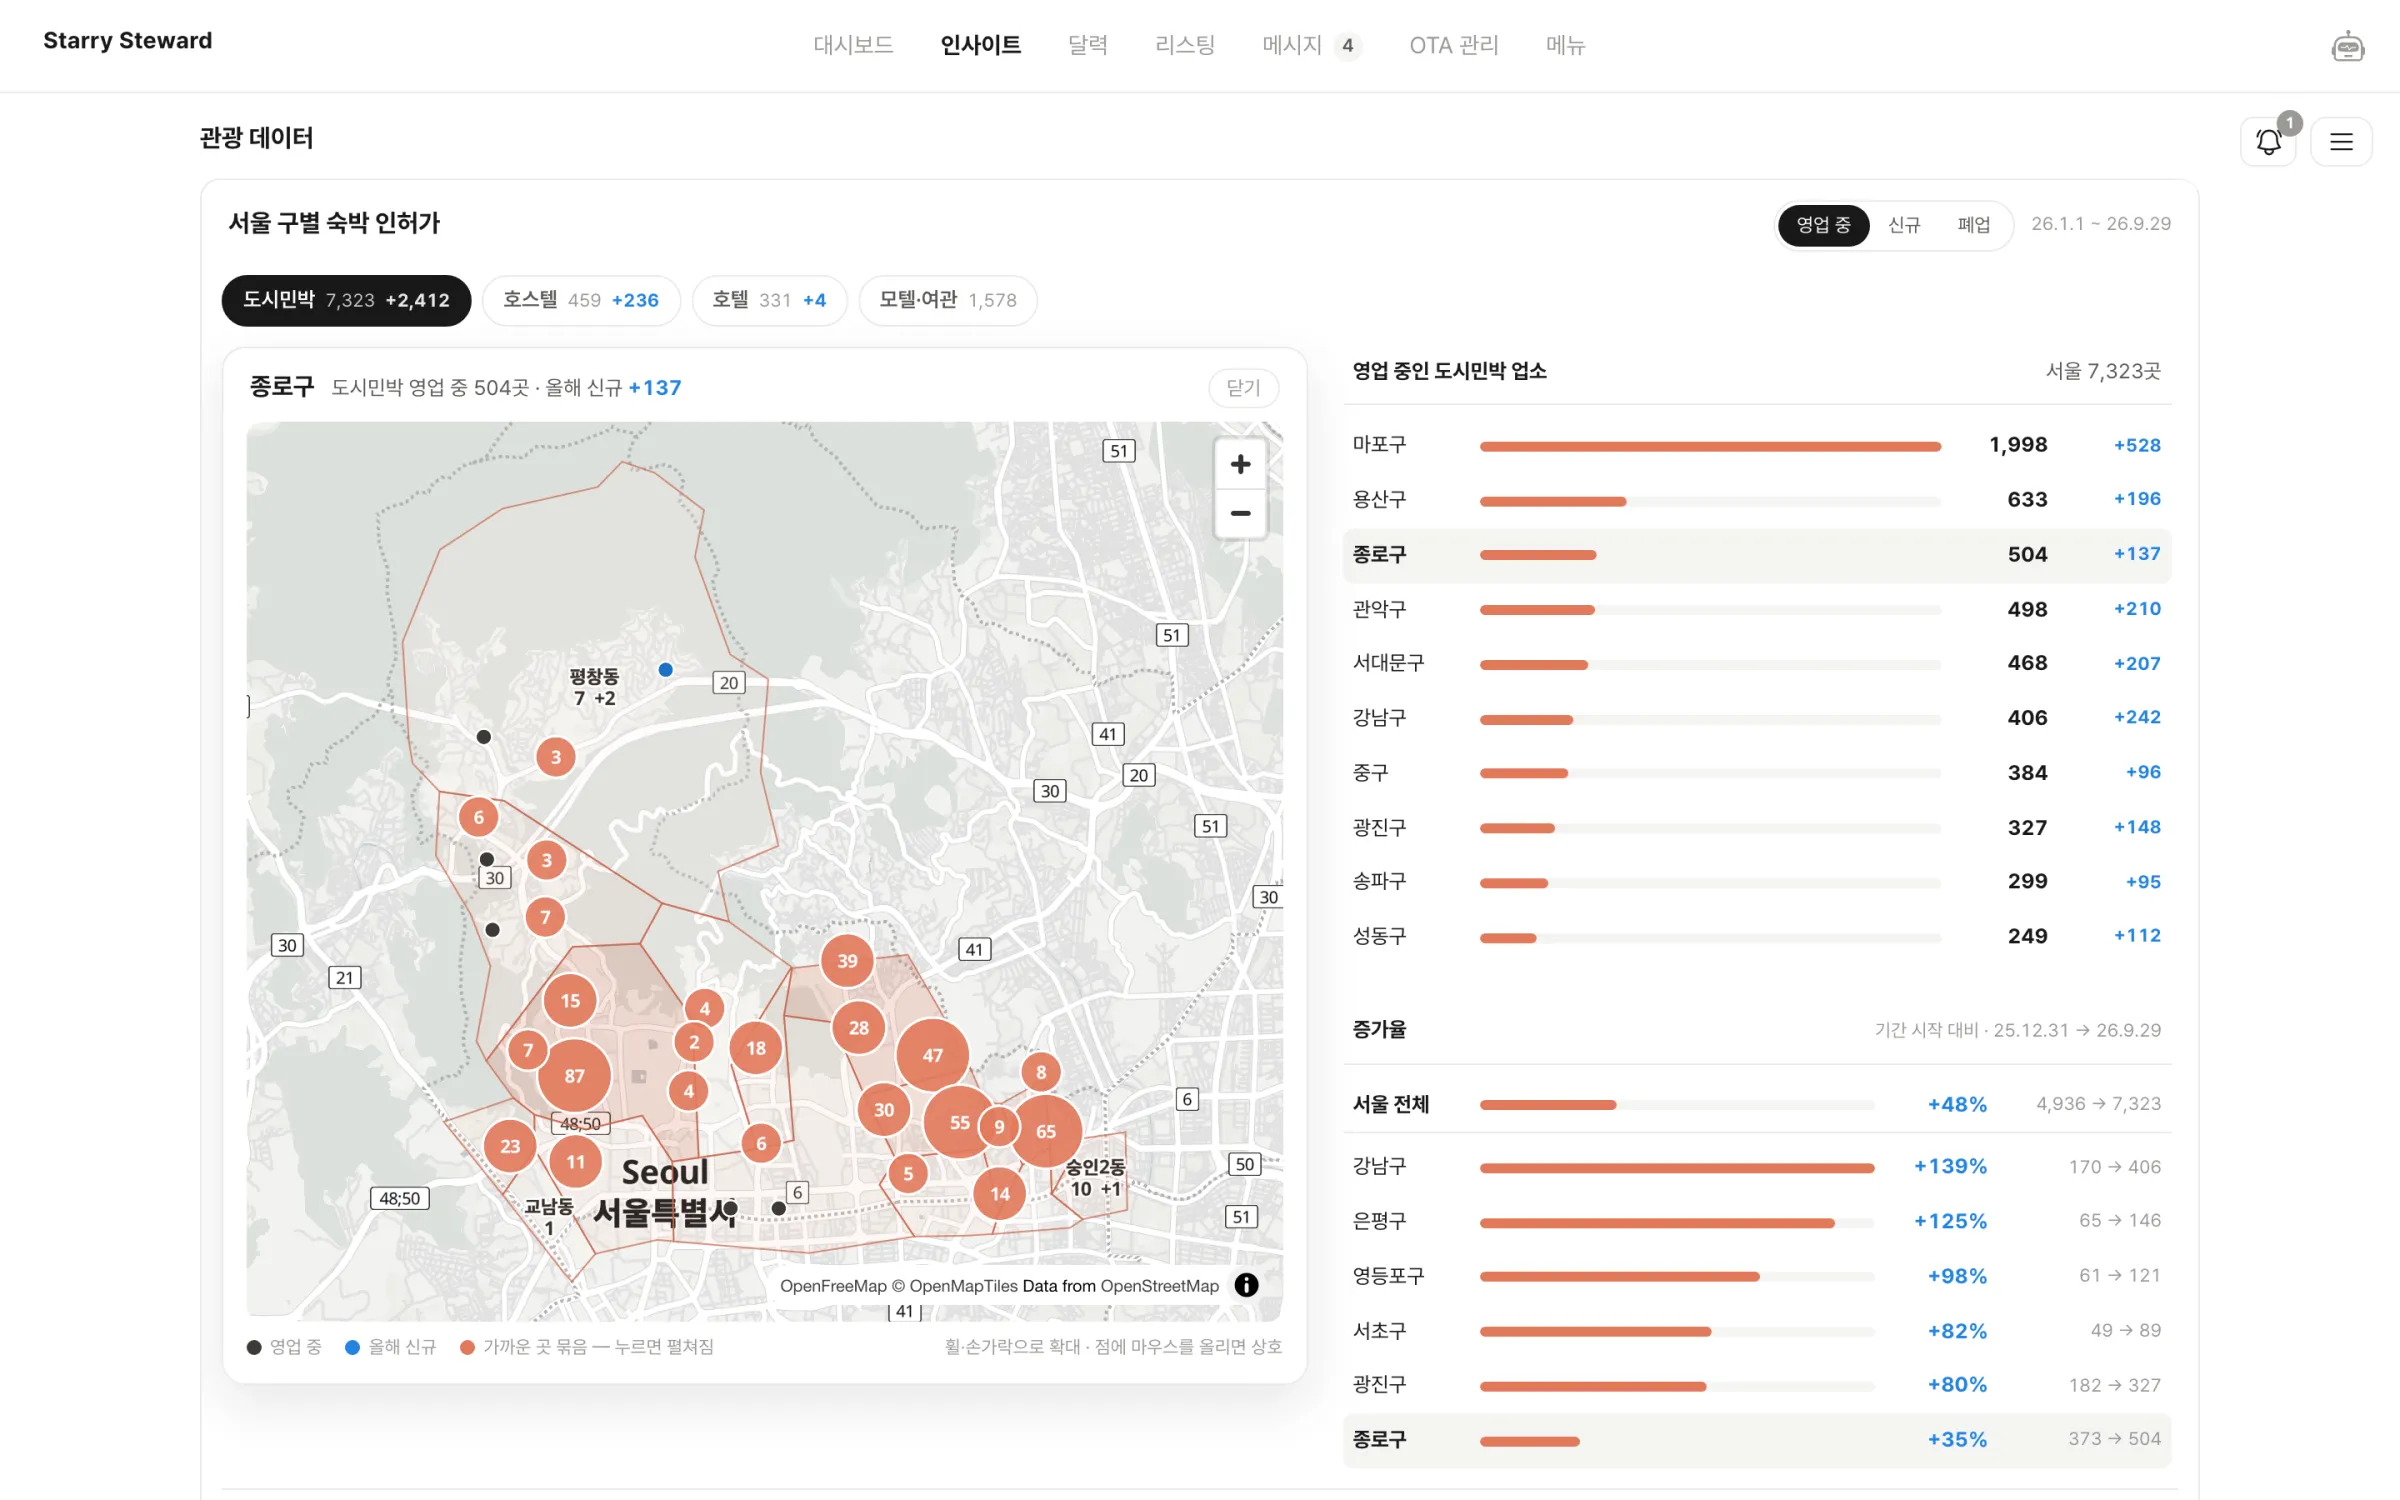Select 영등포구 in the 증가율 list
2400x1500 pixels.
pos(1756,1276)
